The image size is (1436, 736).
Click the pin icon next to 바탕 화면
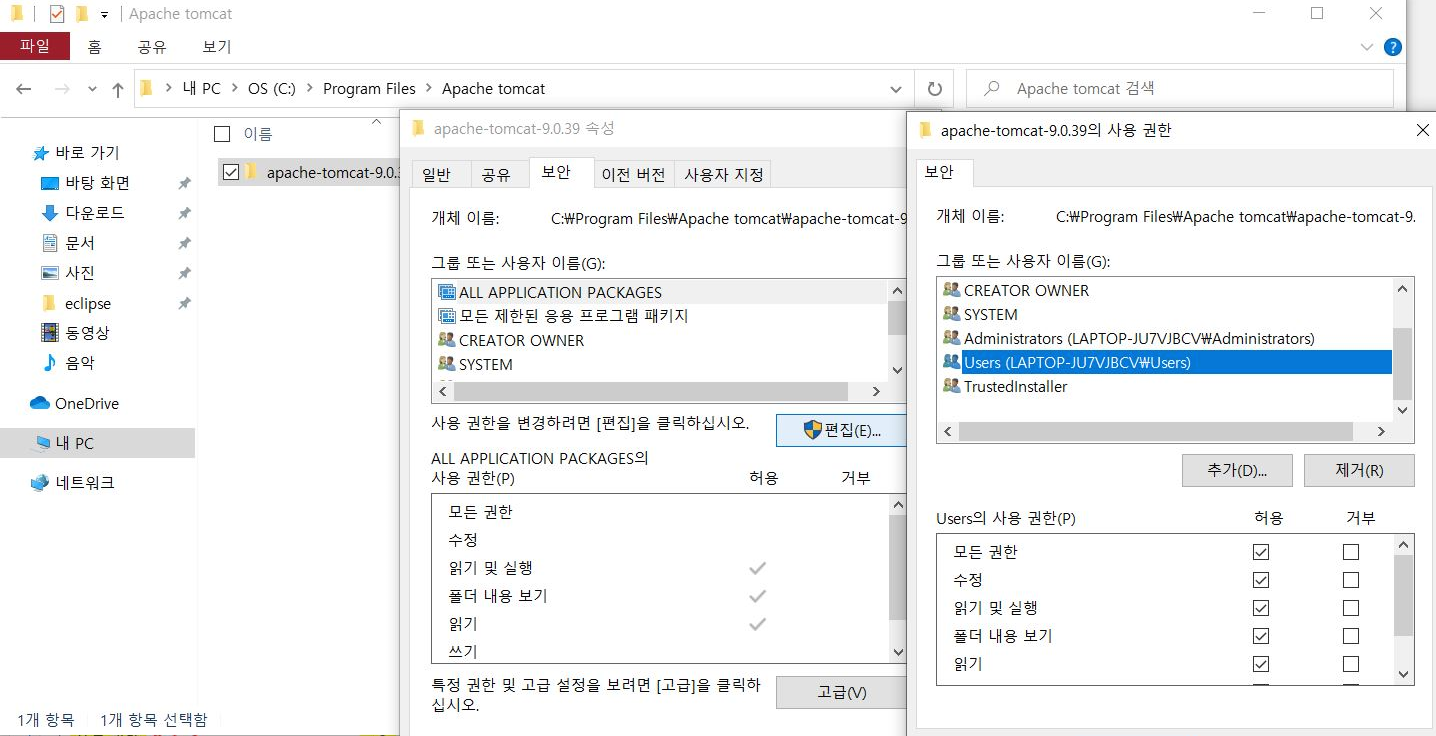point(184,184)
